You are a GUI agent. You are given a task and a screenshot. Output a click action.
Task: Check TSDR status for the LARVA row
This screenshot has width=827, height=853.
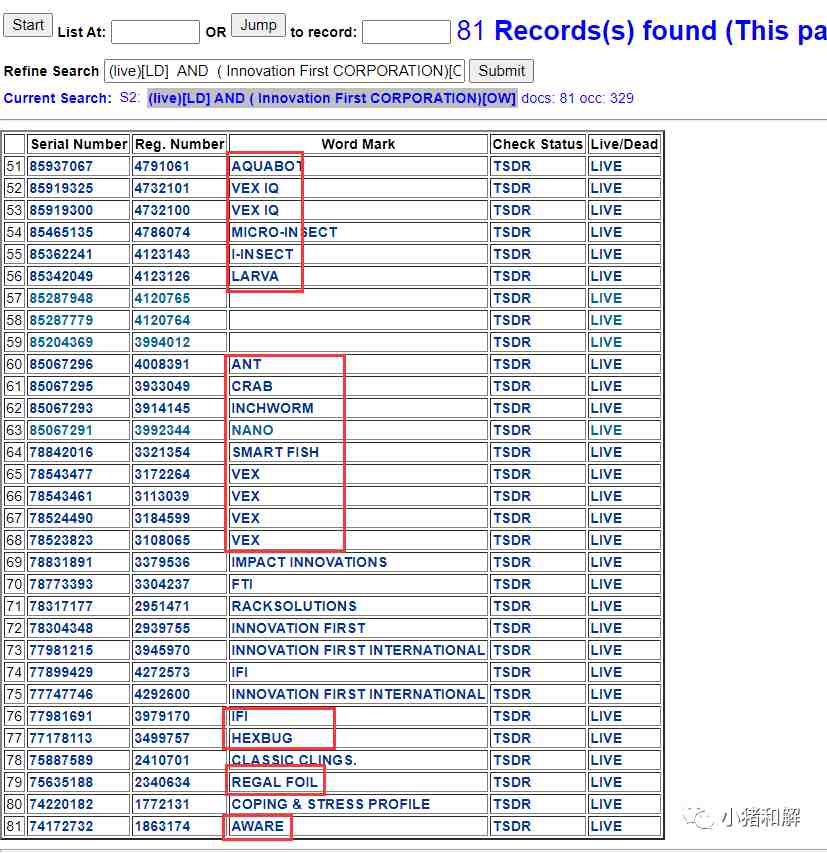(x=511, y=276)
